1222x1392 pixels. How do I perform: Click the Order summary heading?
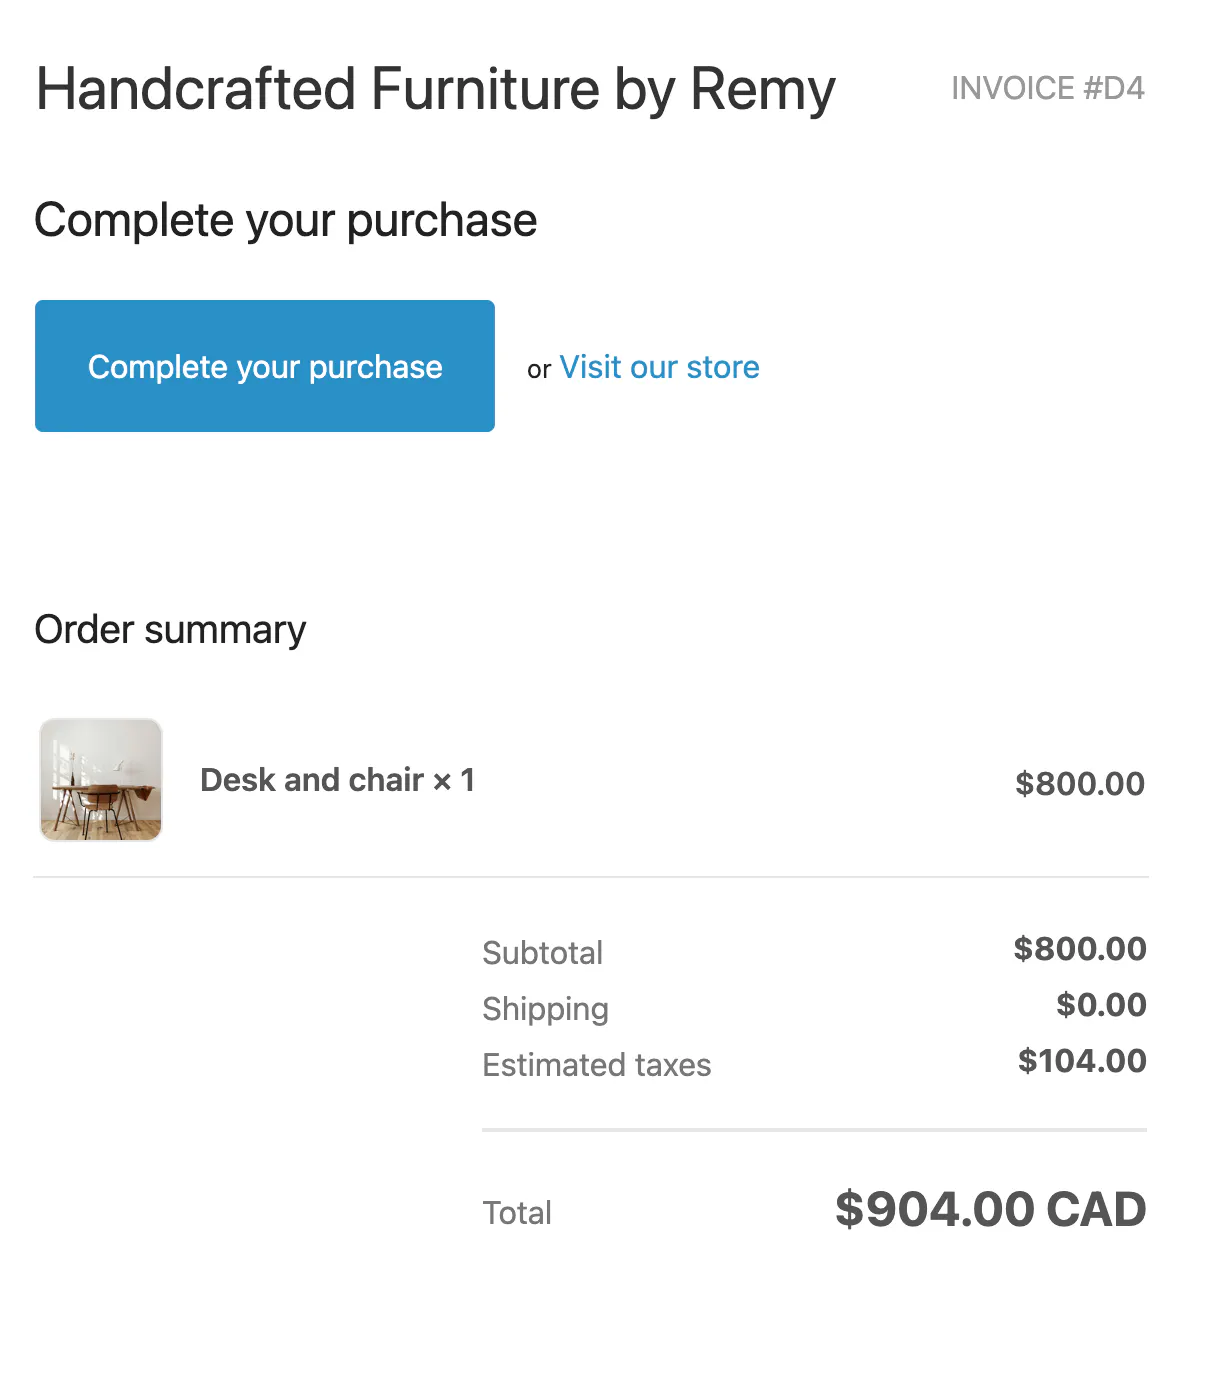pos(170,629)
